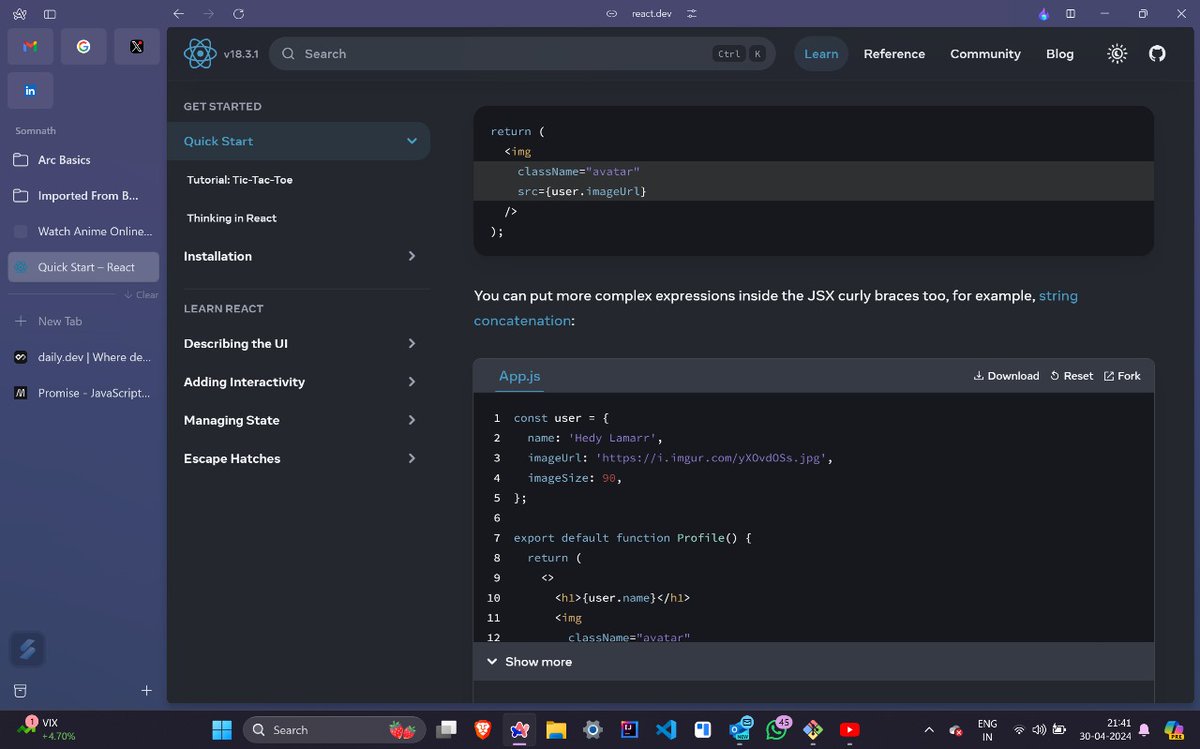Open the React GitHub repository icon
The height and width of the screenshot is (749, 1200).
point(1157,54)
